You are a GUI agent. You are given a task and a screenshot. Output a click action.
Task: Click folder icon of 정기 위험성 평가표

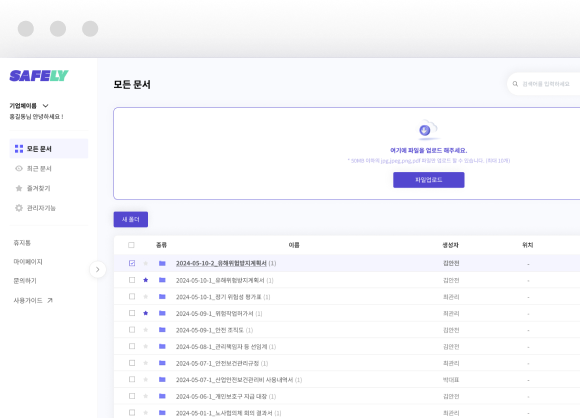tap(162, 297)
